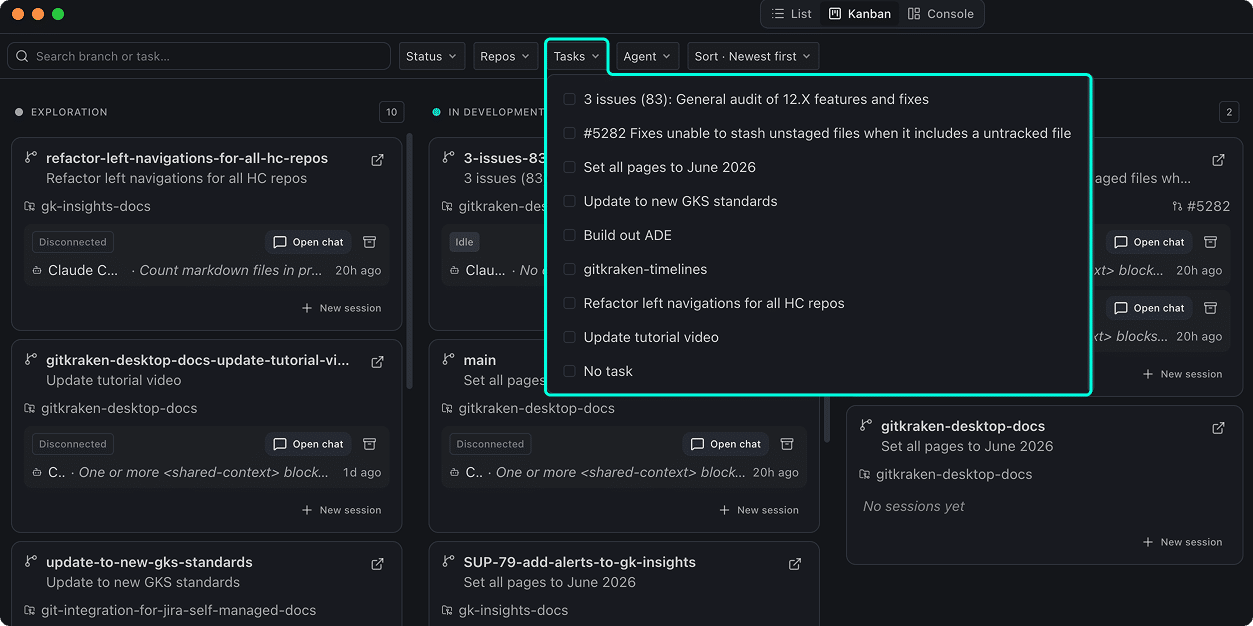Start new session in update-tutorial-video card

(x=341, y=510)
